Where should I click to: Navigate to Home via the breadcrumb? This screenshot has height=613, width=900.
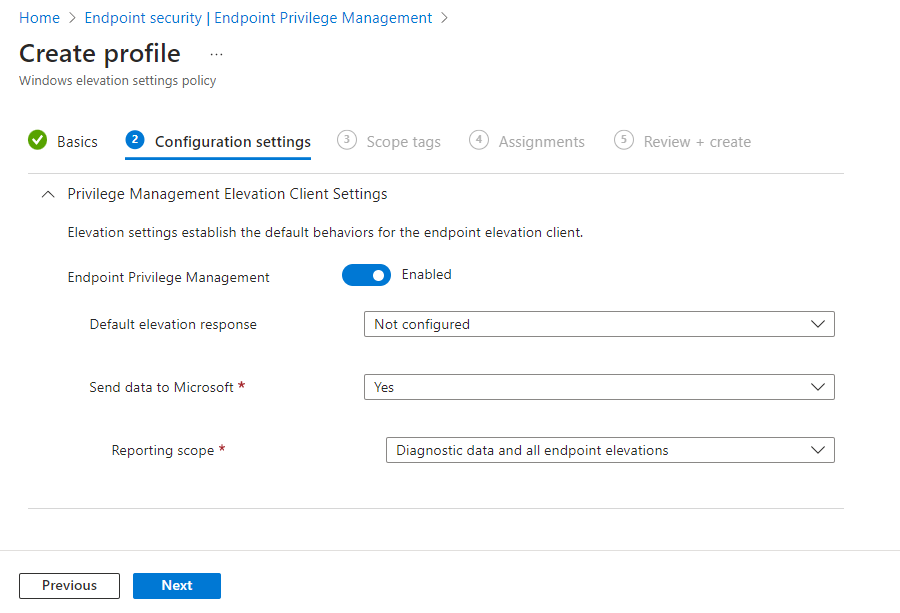coord(39,17)
